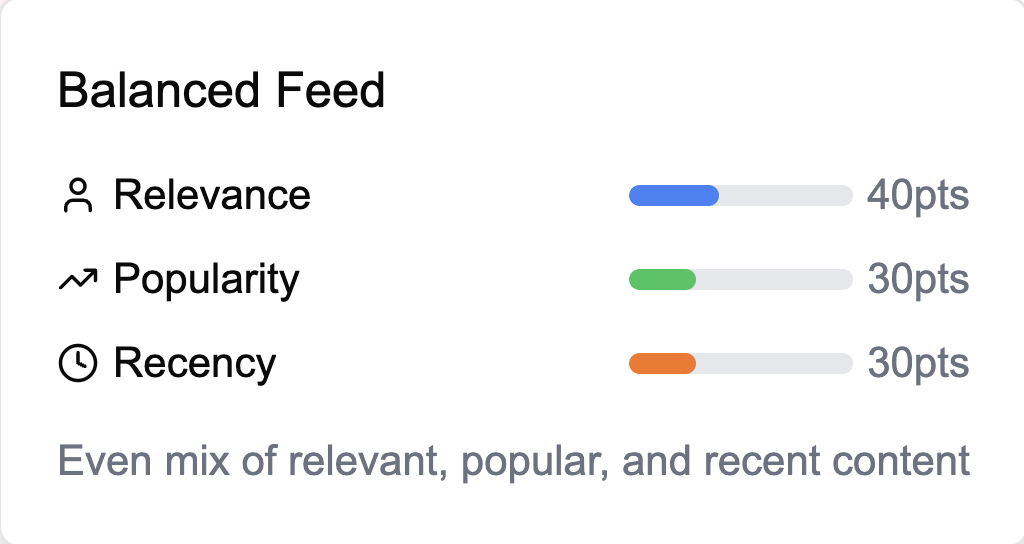Image resolution: width=1024 pixels, height=544 pixels.
Task: Click the trending arrow icon beside Popularity
Action: coord(77,281)
